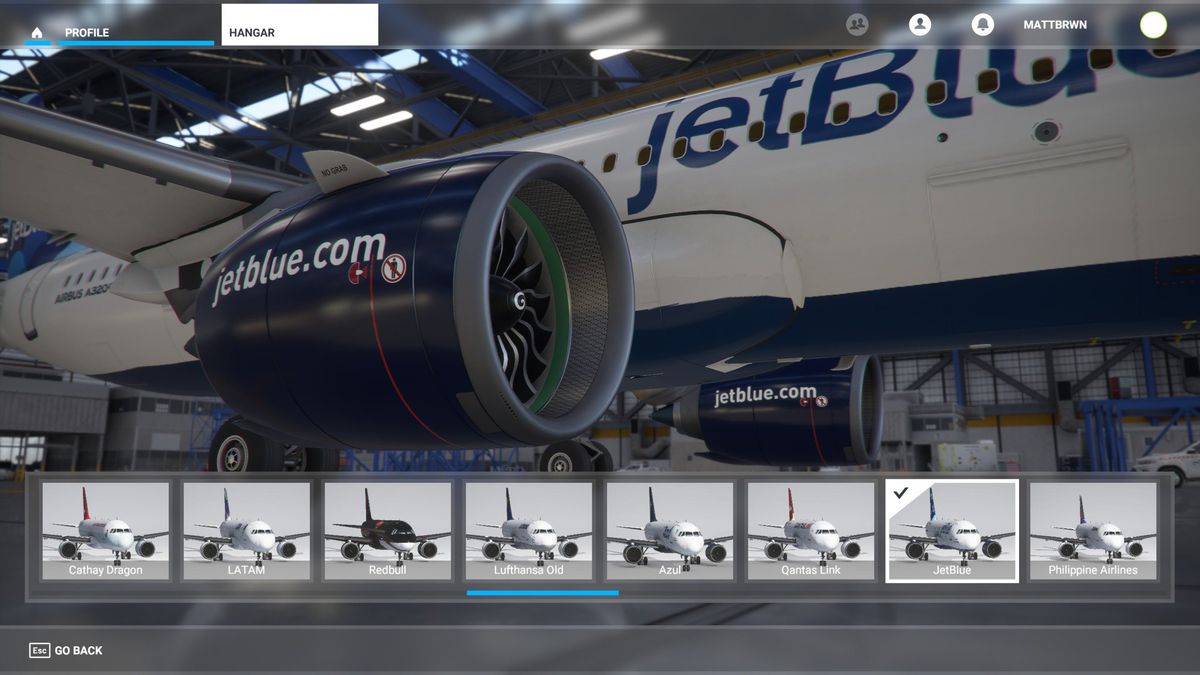This screenshot has height=675, width=1200.
Task: Switch to the Profile tab
Action: pyautogui.click(x=88, y=32)
